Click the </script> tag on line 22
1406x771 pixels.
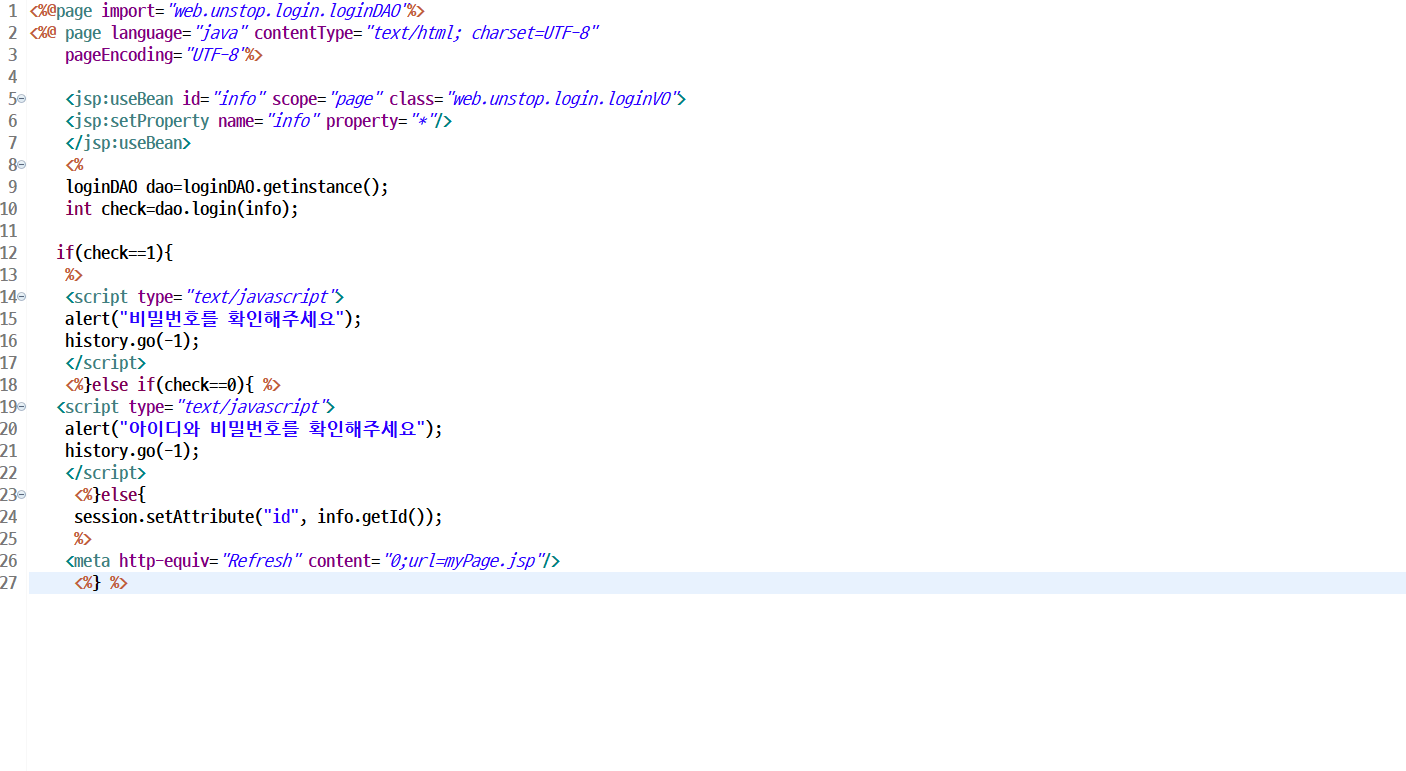tap(105, 473)
